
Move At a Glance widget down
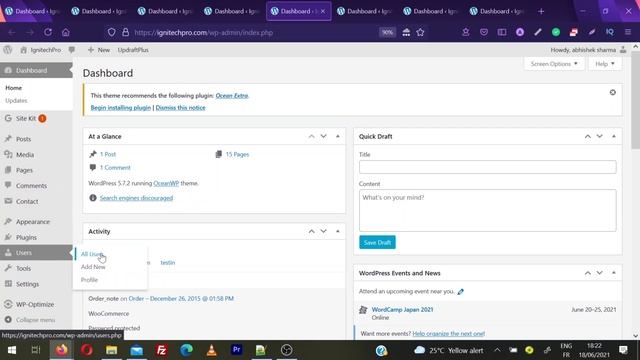tap(324, 136)
